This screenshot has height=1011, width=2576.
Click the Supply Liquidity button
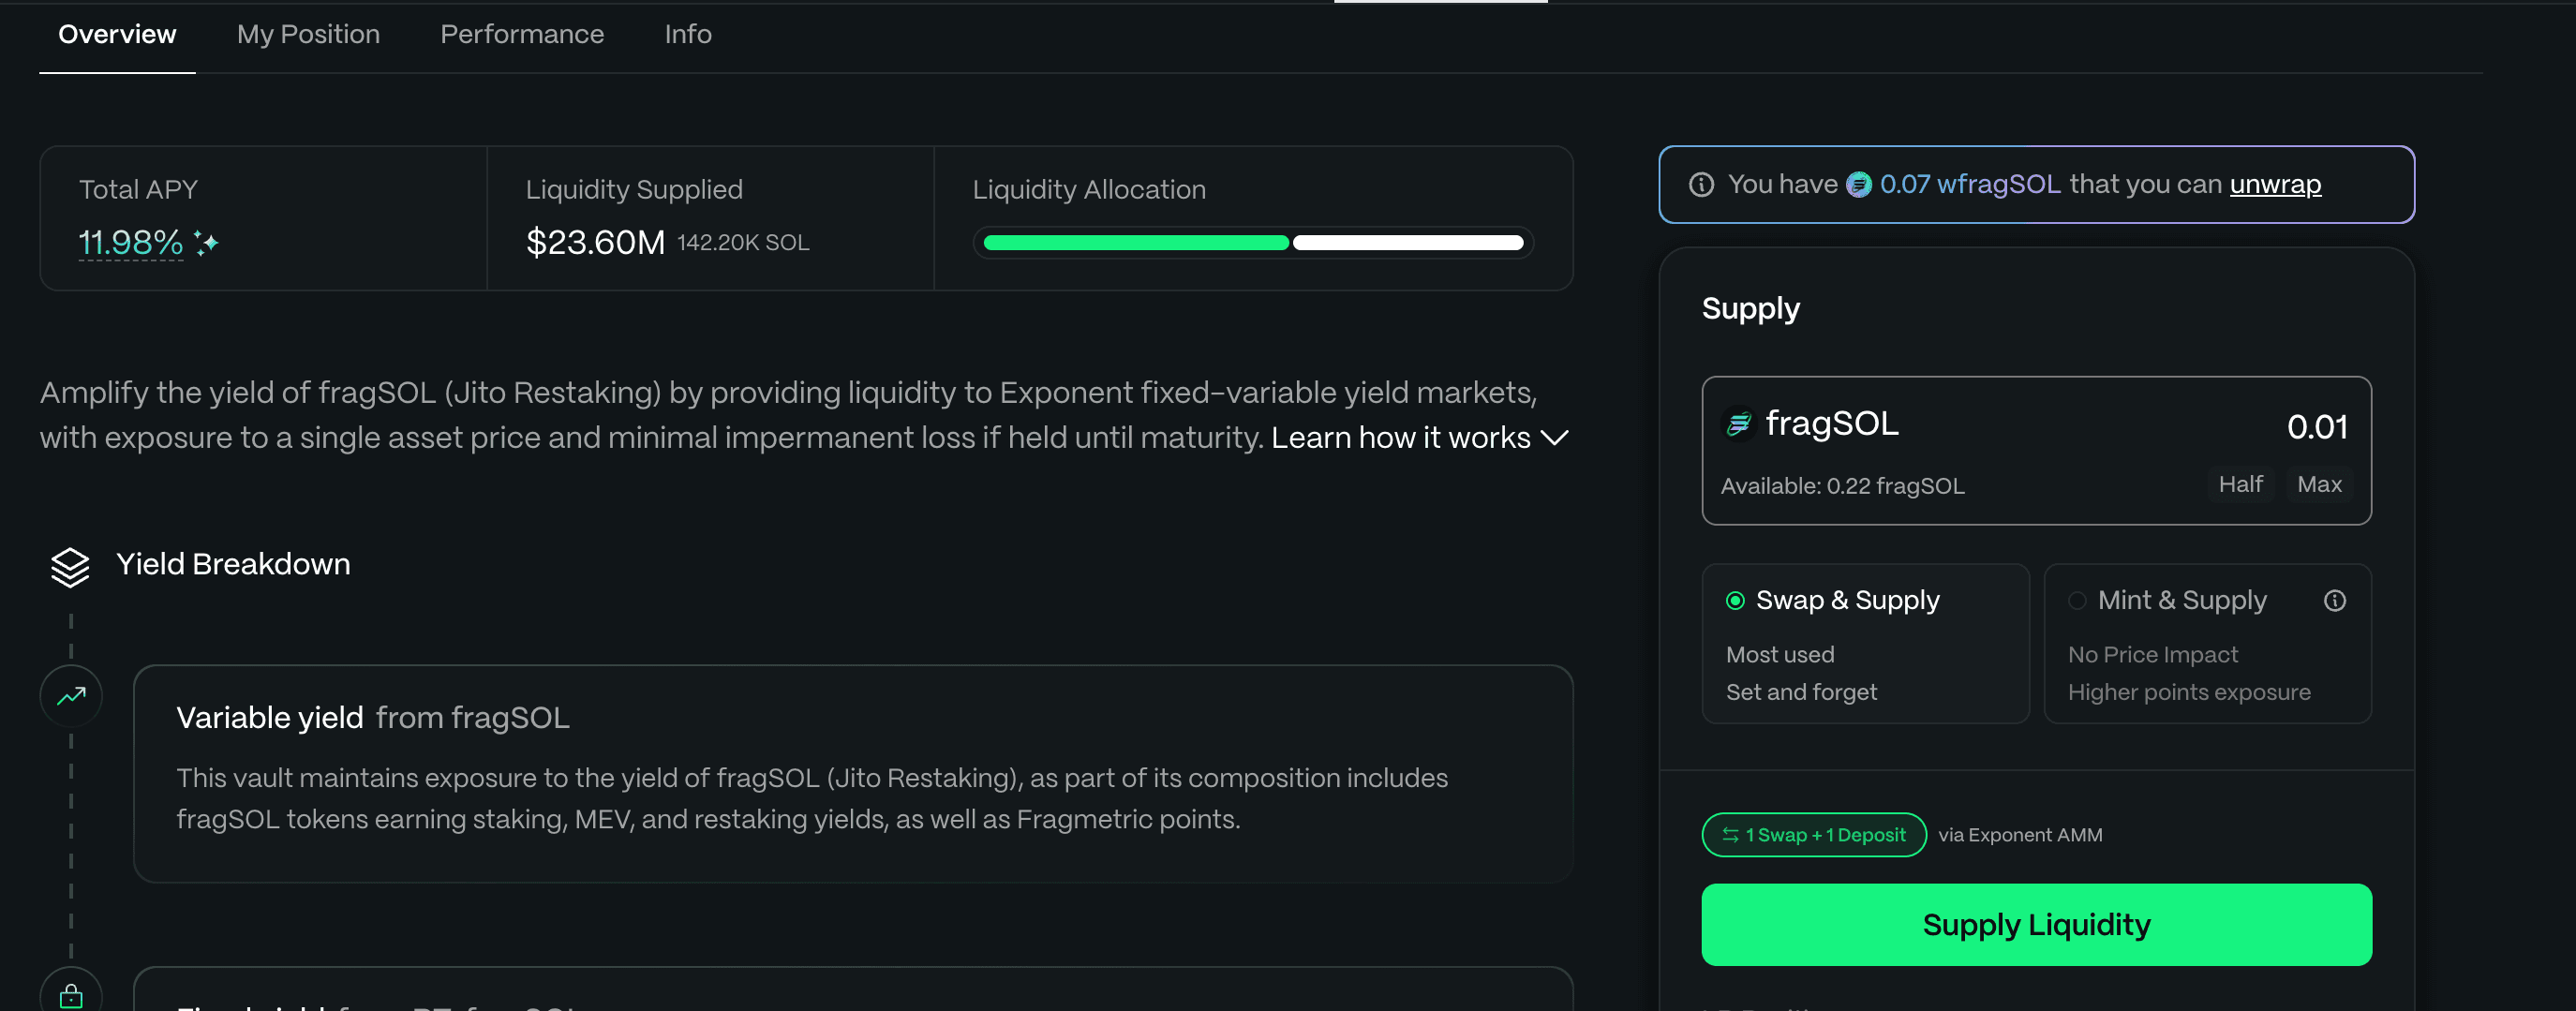click(x=2036, y=924)
